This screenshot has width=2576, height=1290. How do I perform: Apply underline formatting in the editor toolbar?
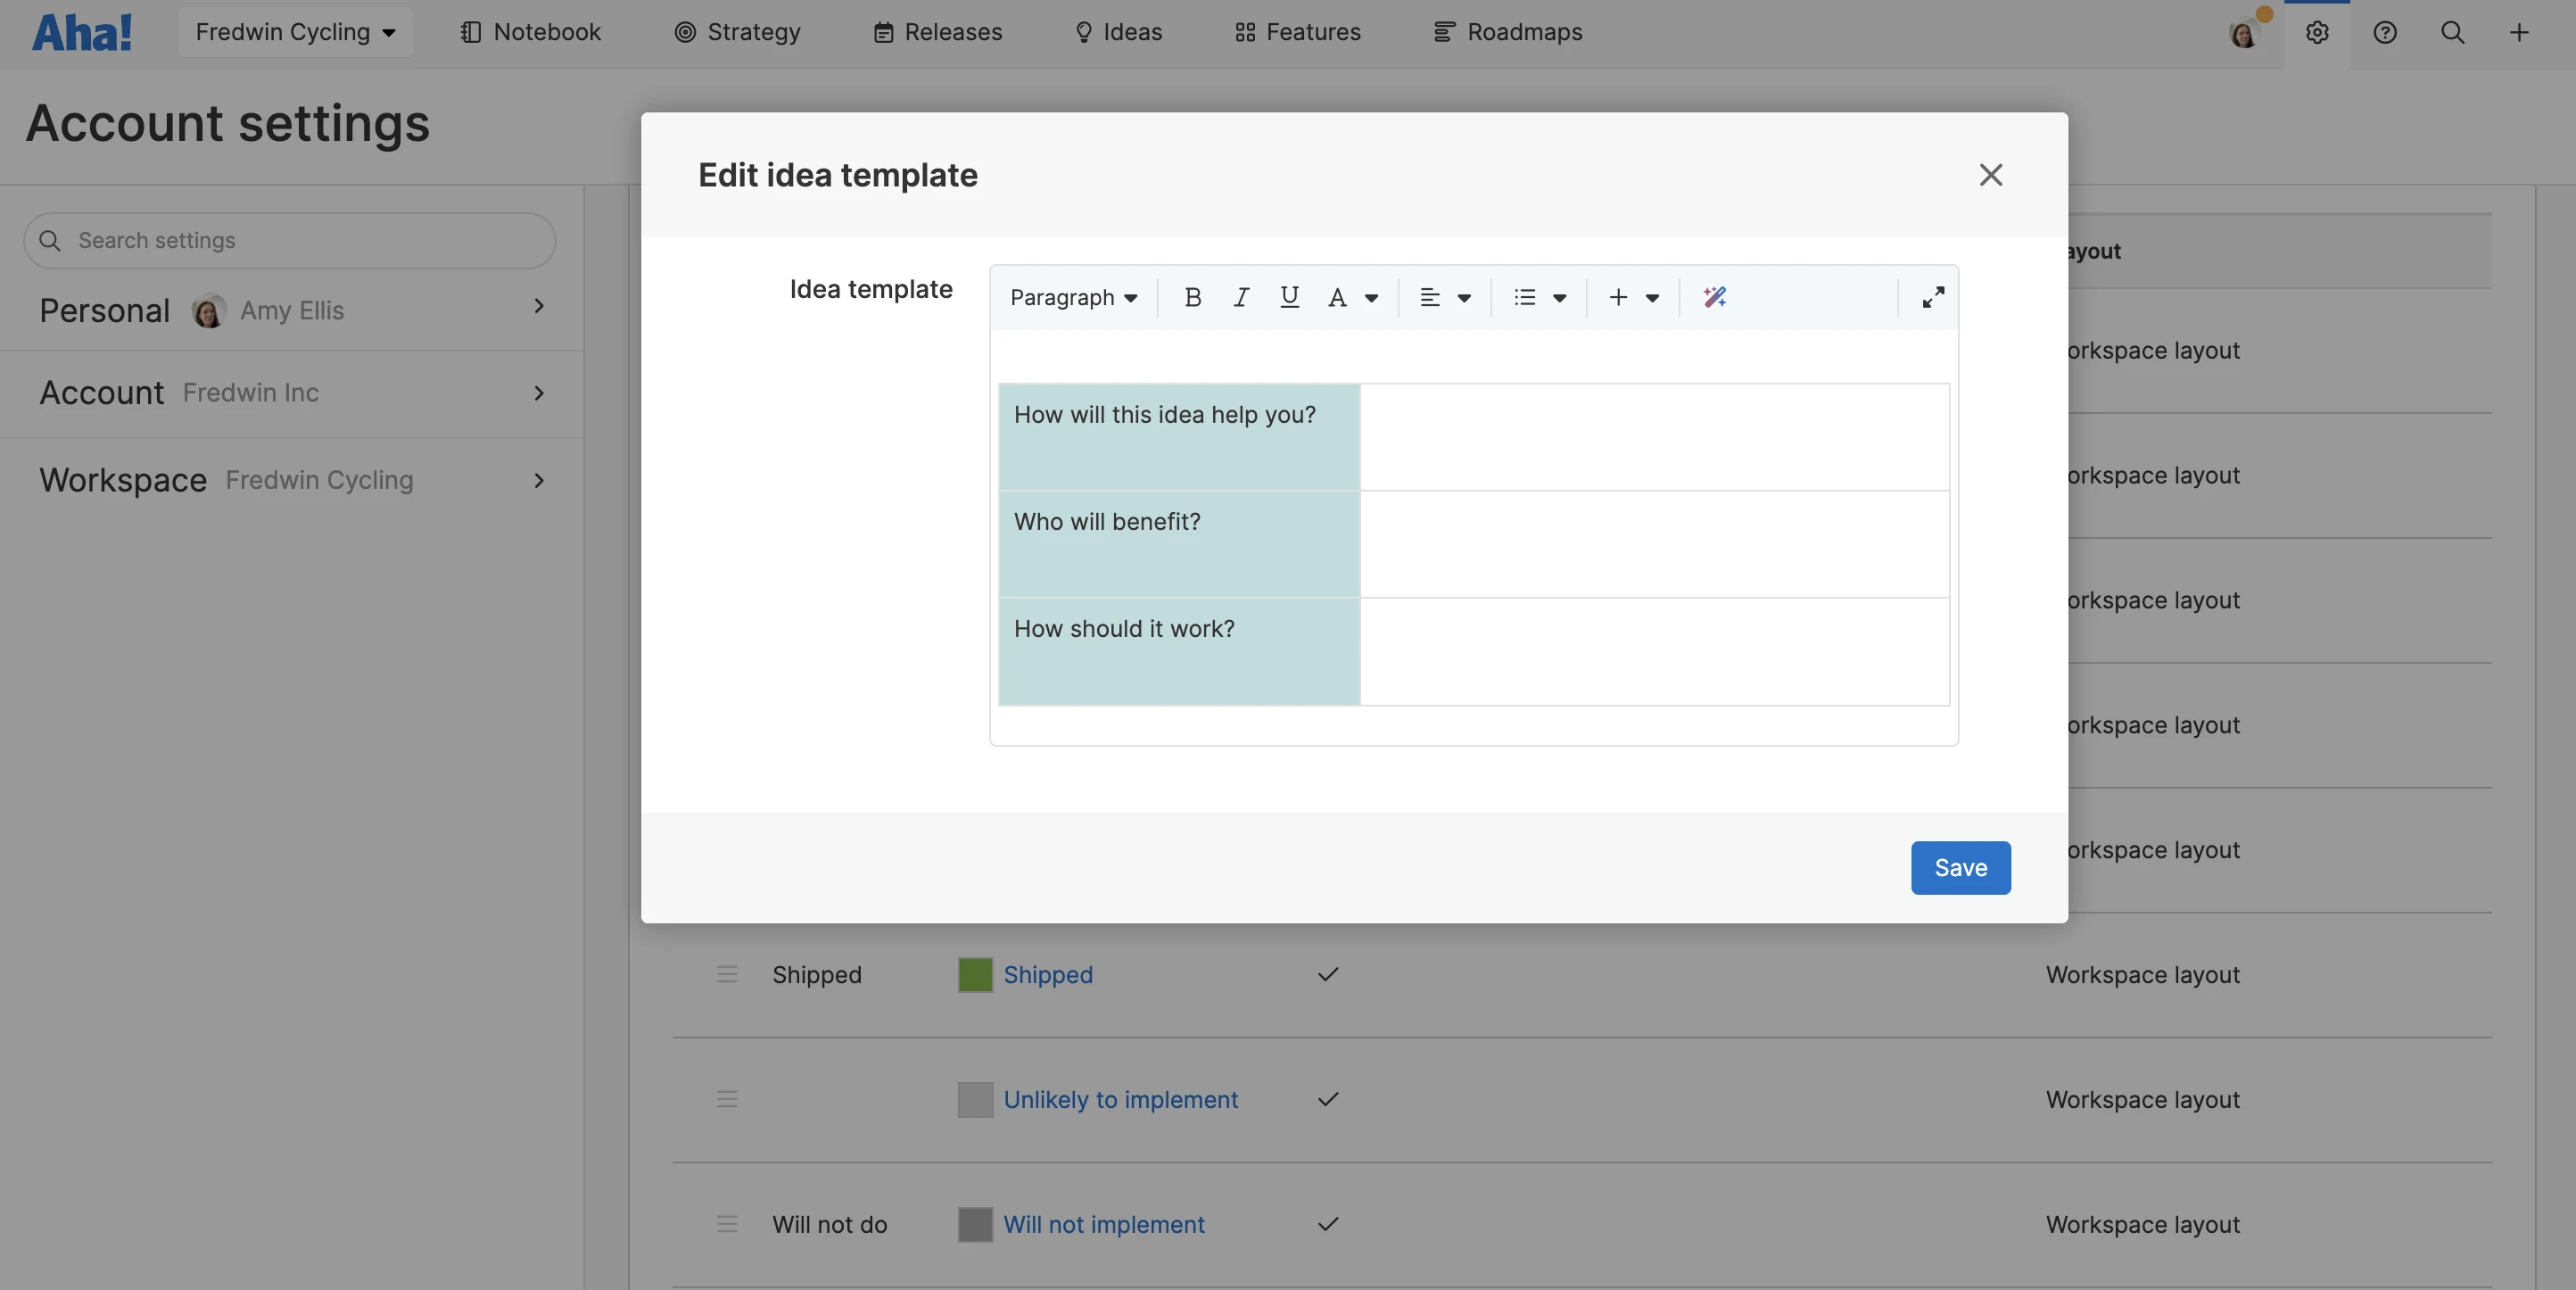[1289, 297]
